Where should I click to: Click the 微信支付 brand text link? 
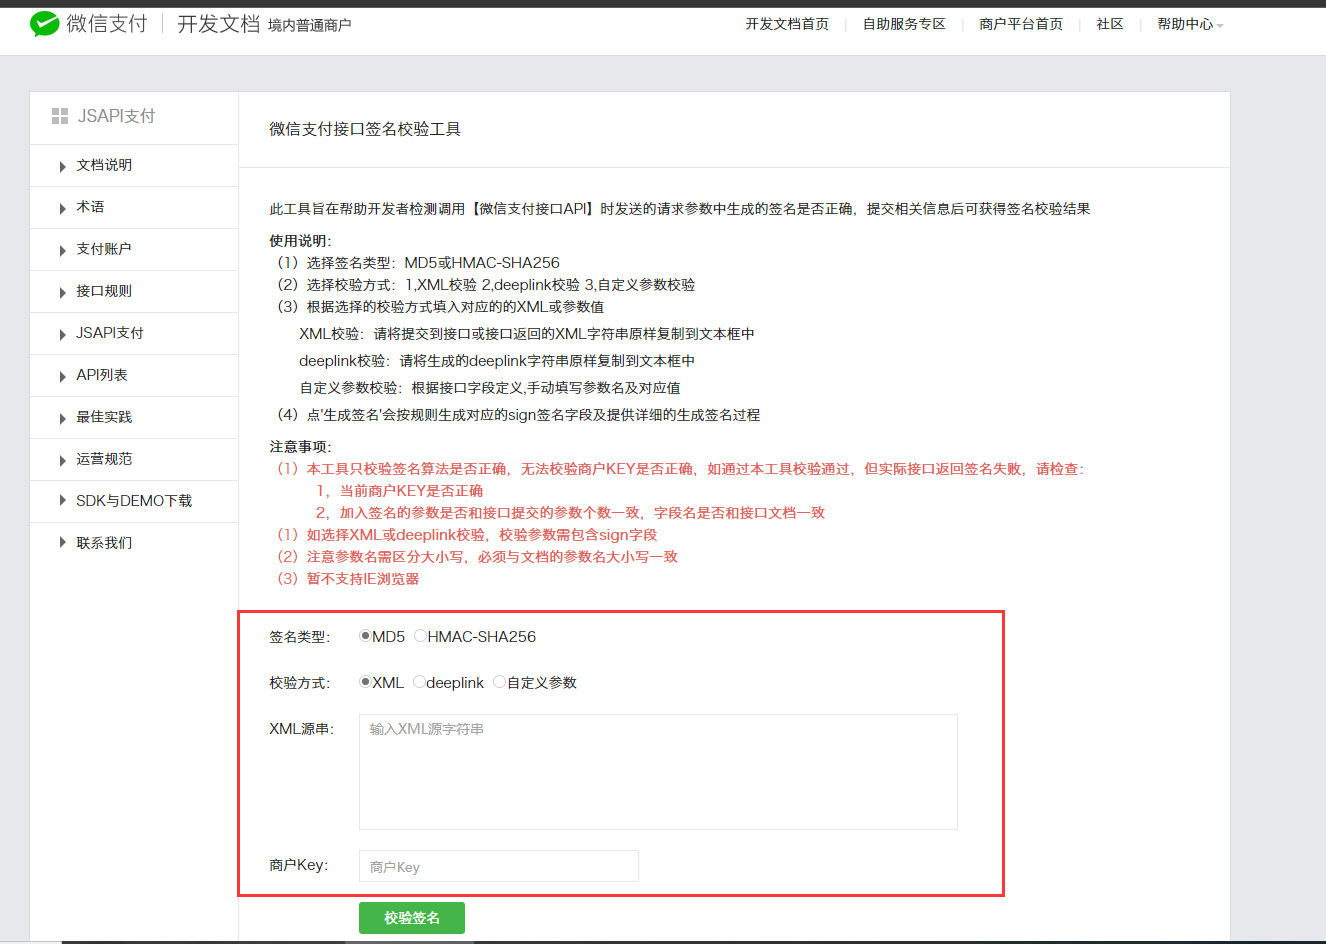click(107, 24)
